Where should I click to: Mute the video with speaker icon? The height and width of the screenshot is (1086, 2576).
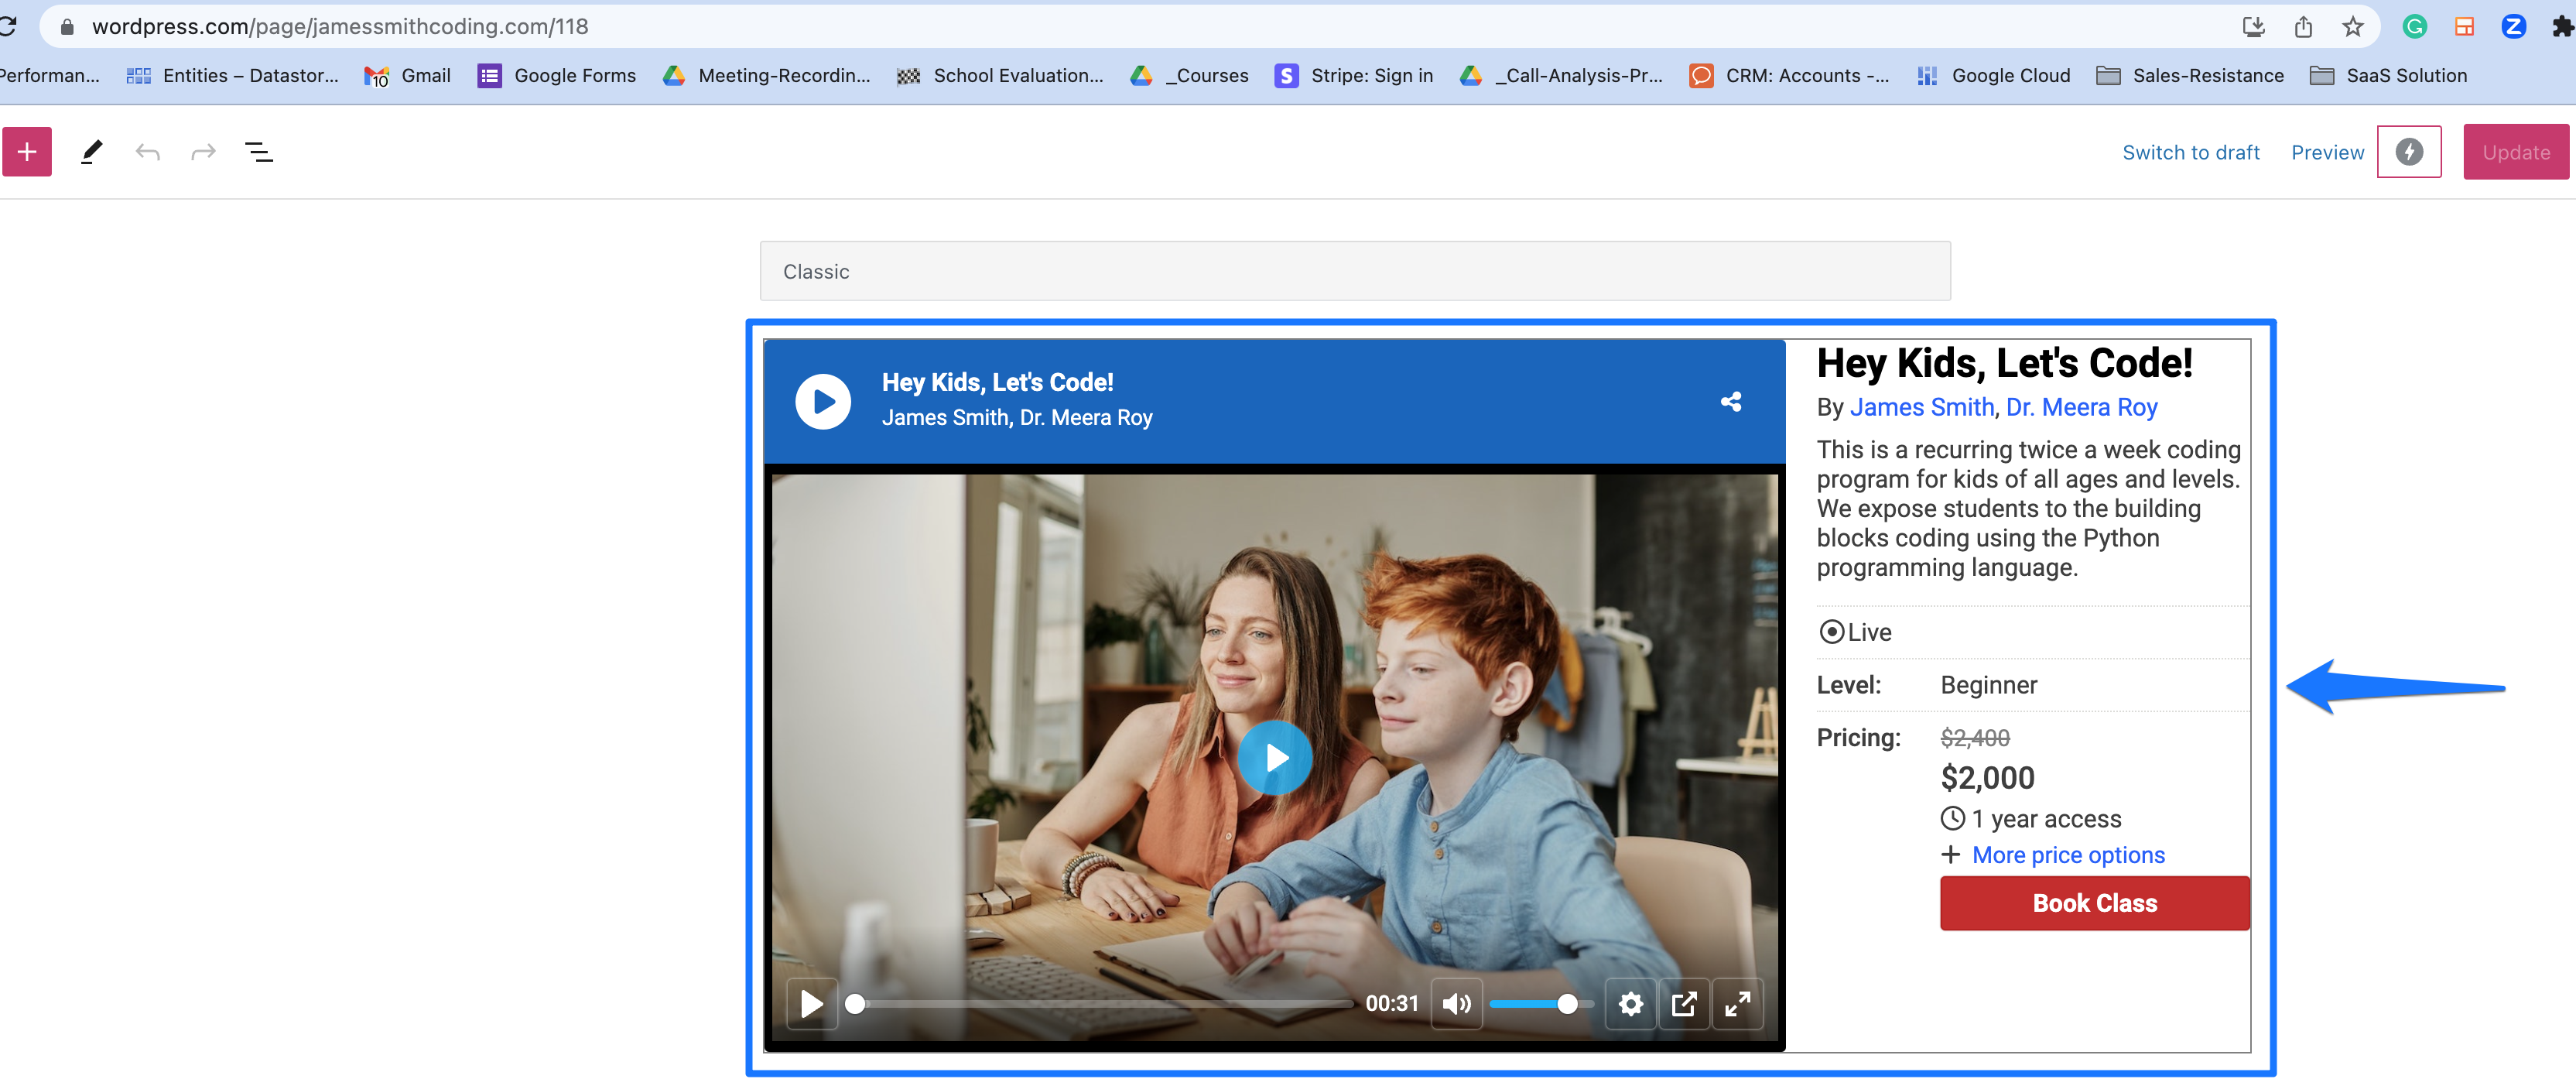(x=1456, y=1003)
